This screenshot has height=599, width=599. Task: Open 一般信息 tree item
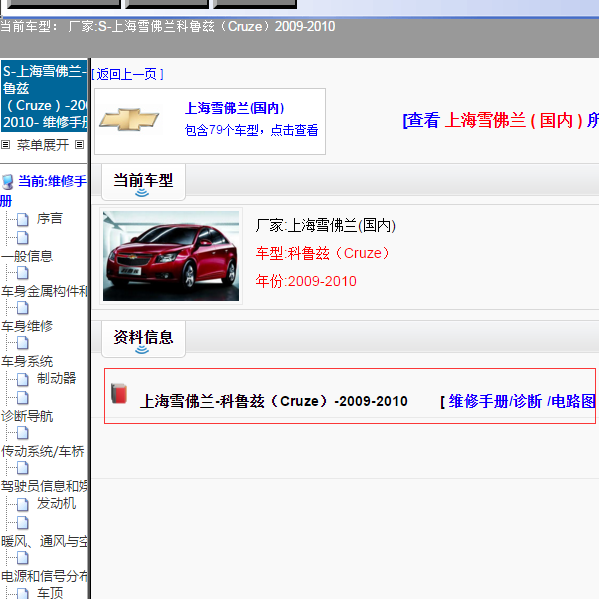click(27, 256)
